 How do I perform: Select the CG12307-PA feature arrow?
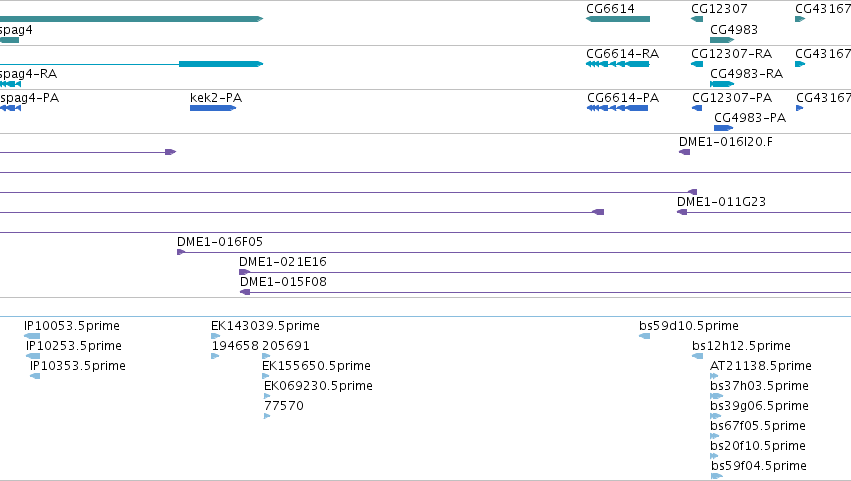(697, 108)
